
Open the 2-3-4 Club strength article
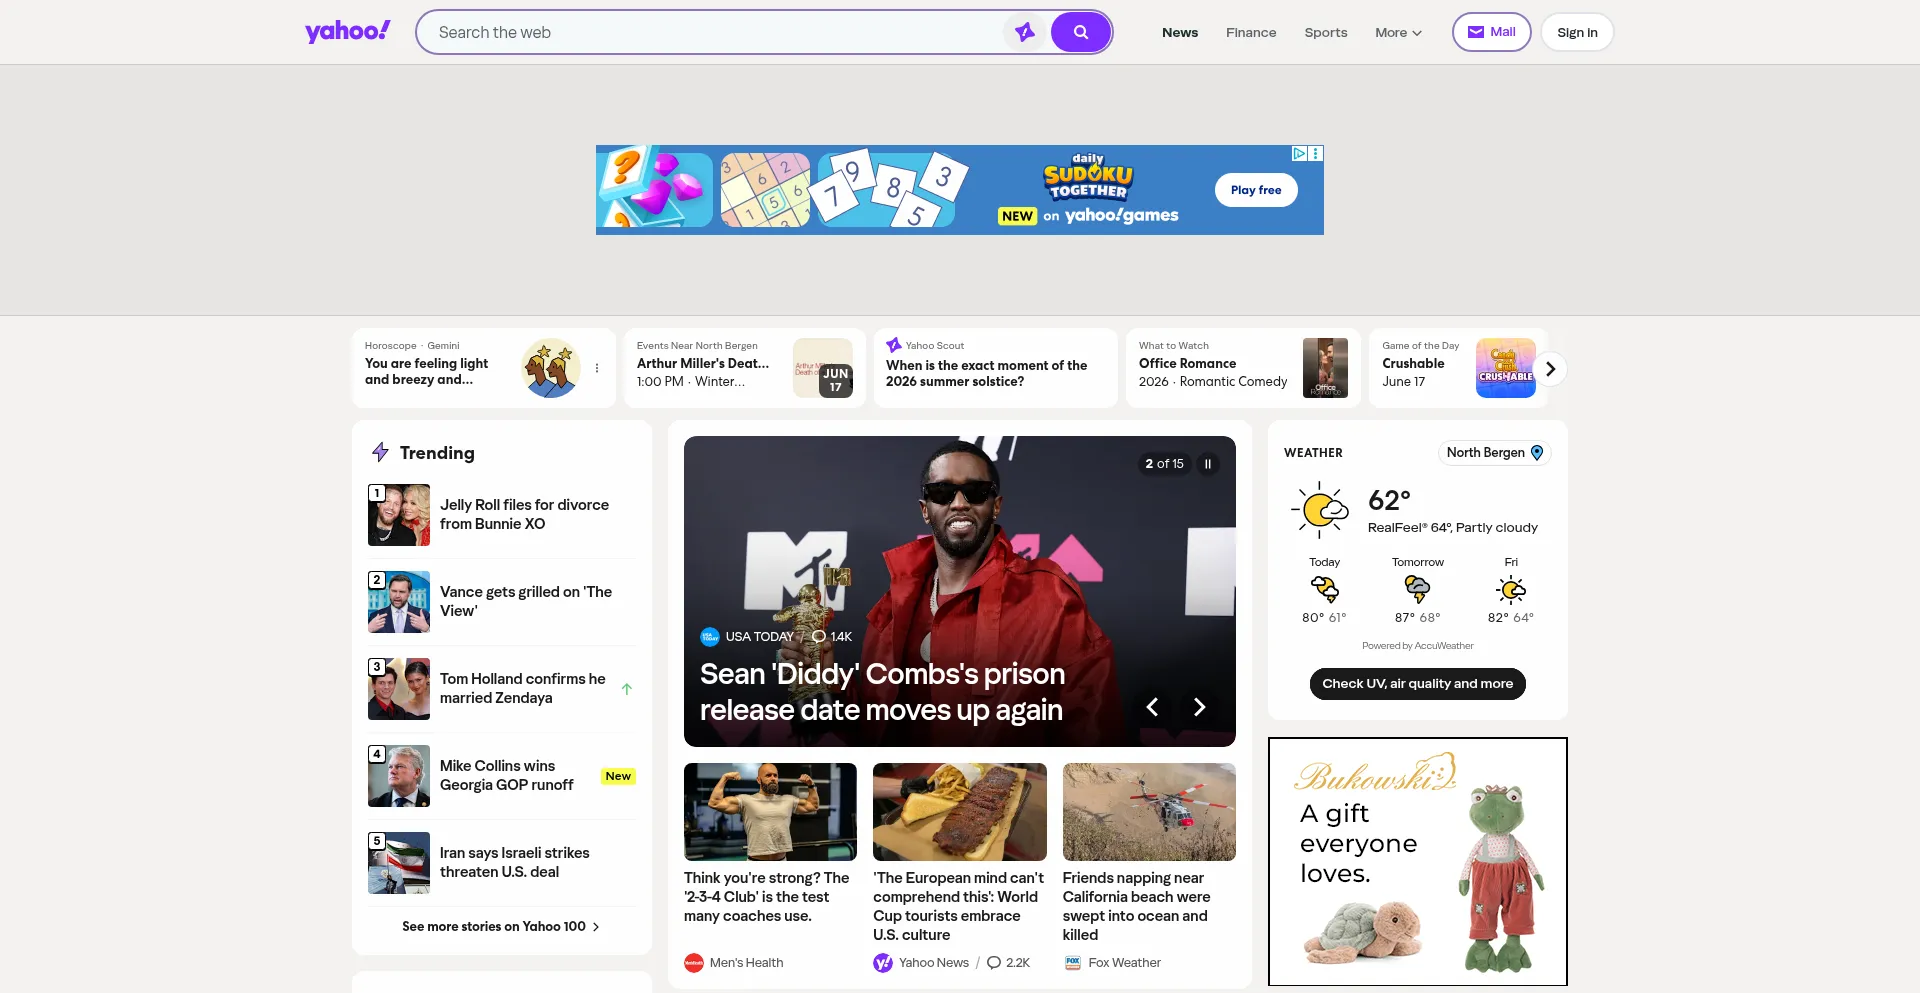[x=767, y=897]
